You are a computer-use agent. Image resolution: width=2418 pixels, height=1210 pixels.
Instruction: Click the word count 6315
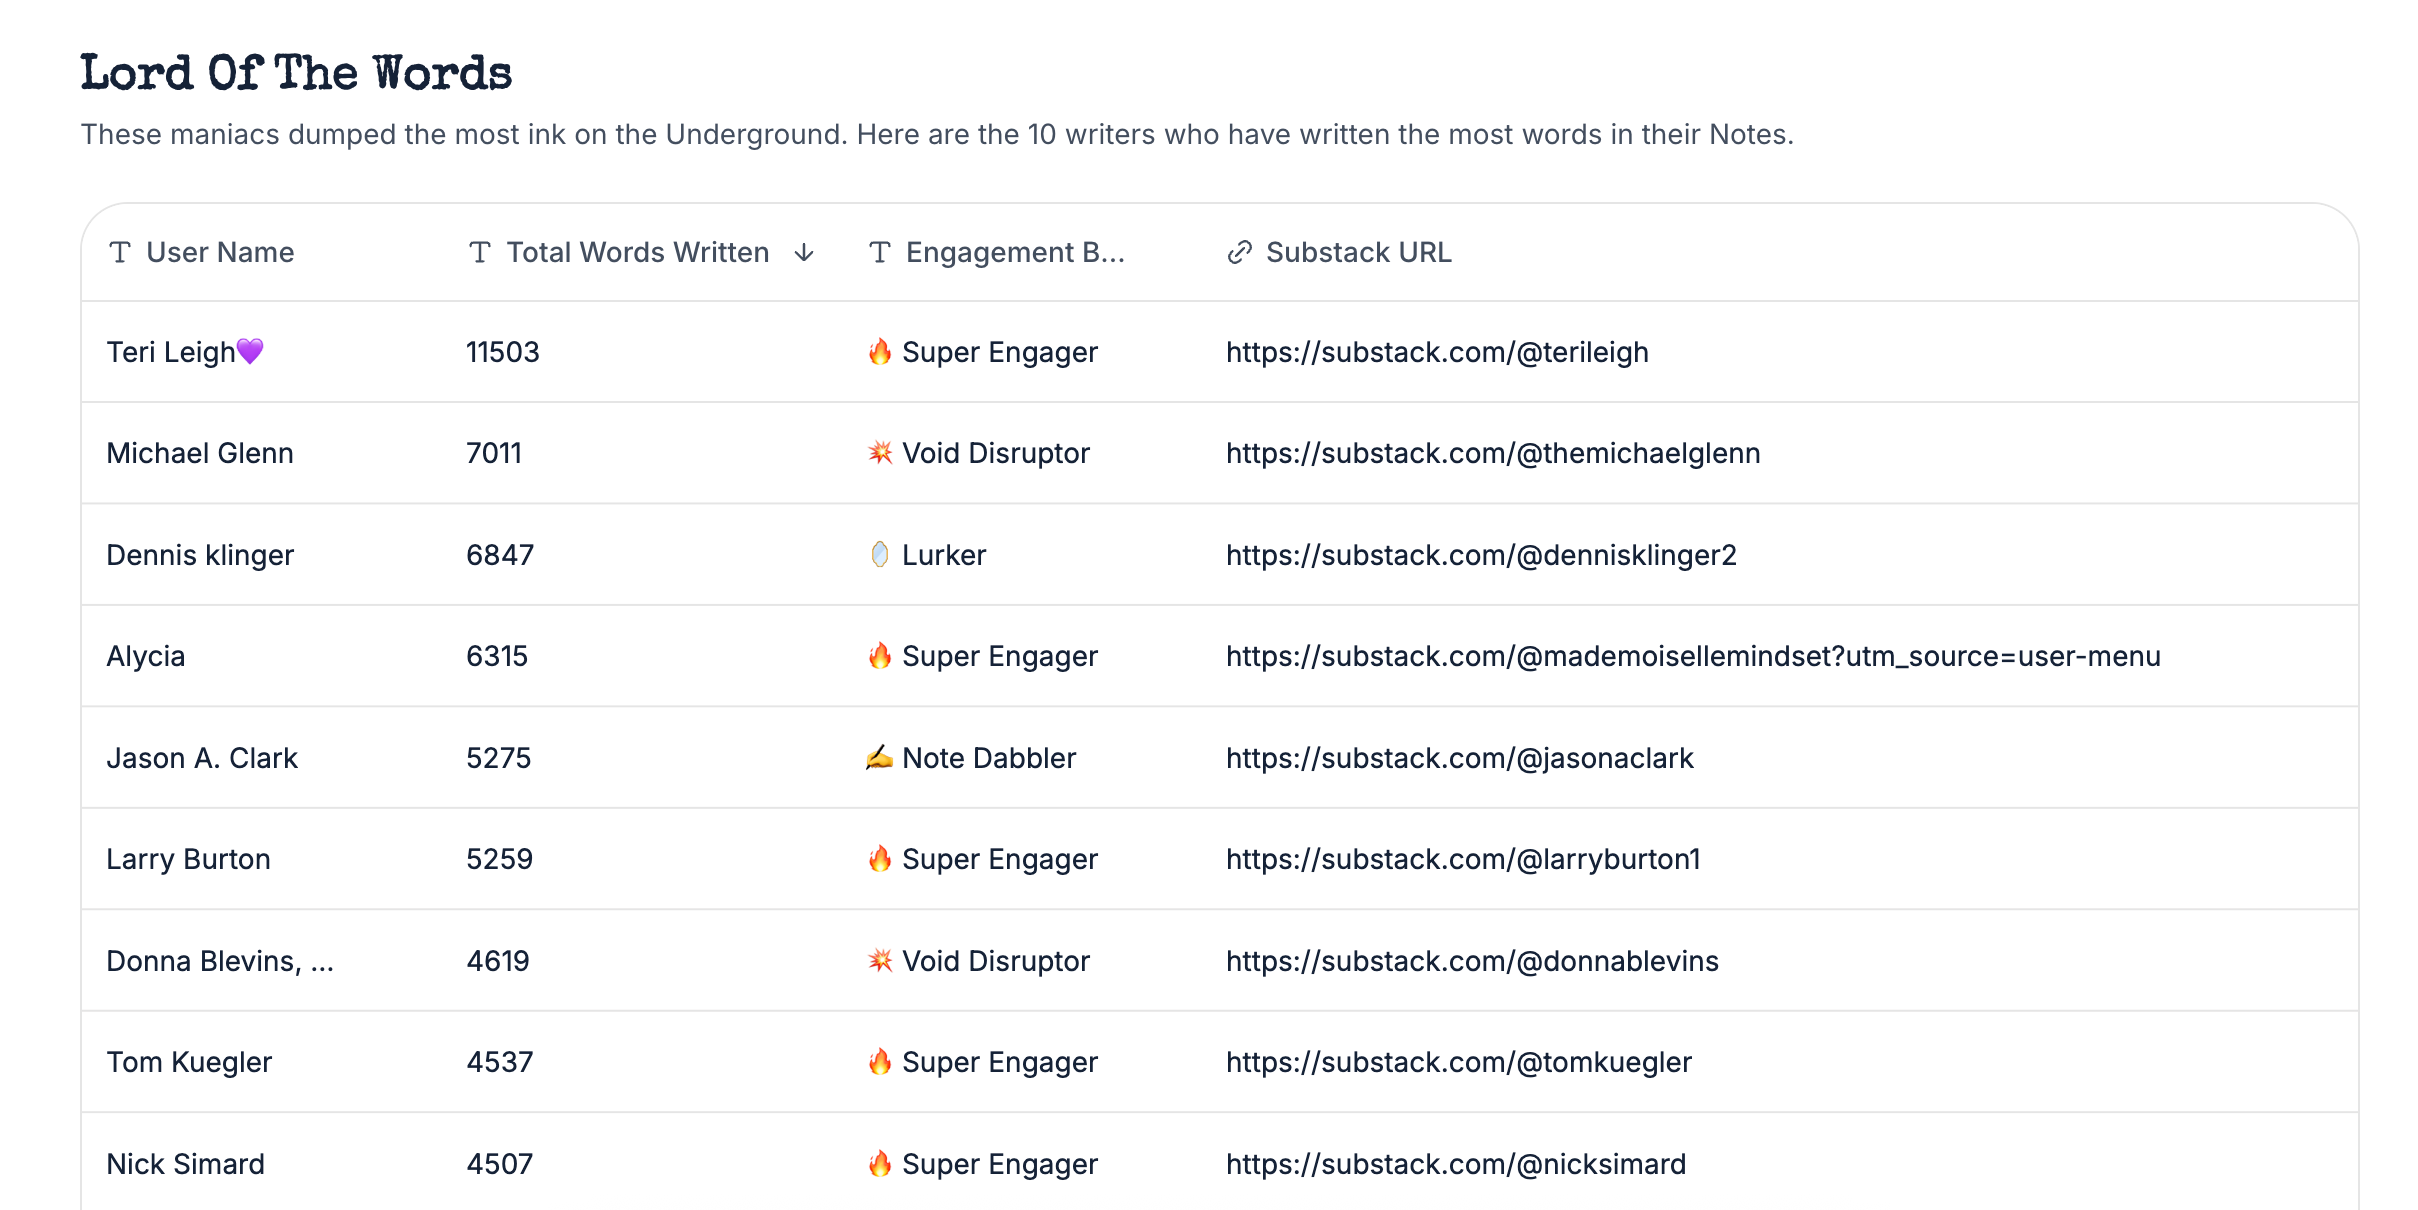pyautogui.click(x=497, y=656)
